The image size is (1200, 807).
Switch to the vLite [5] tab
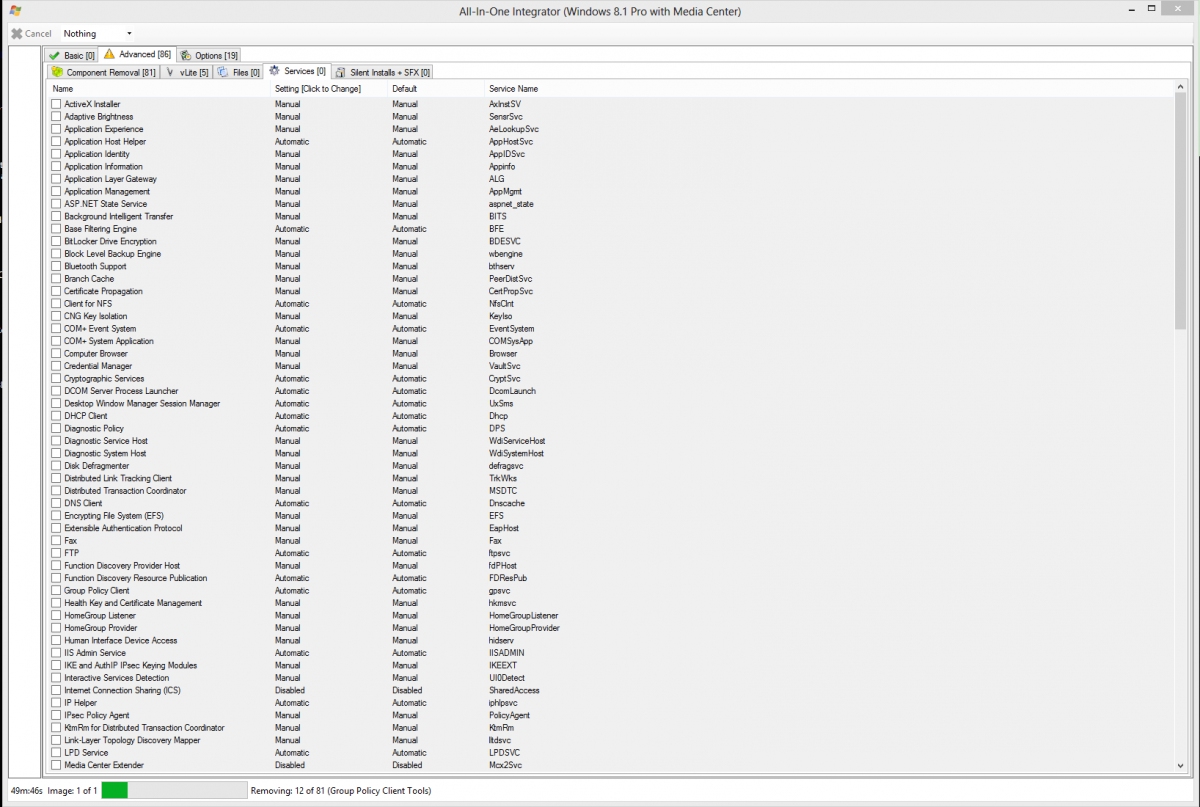[187, 72]
